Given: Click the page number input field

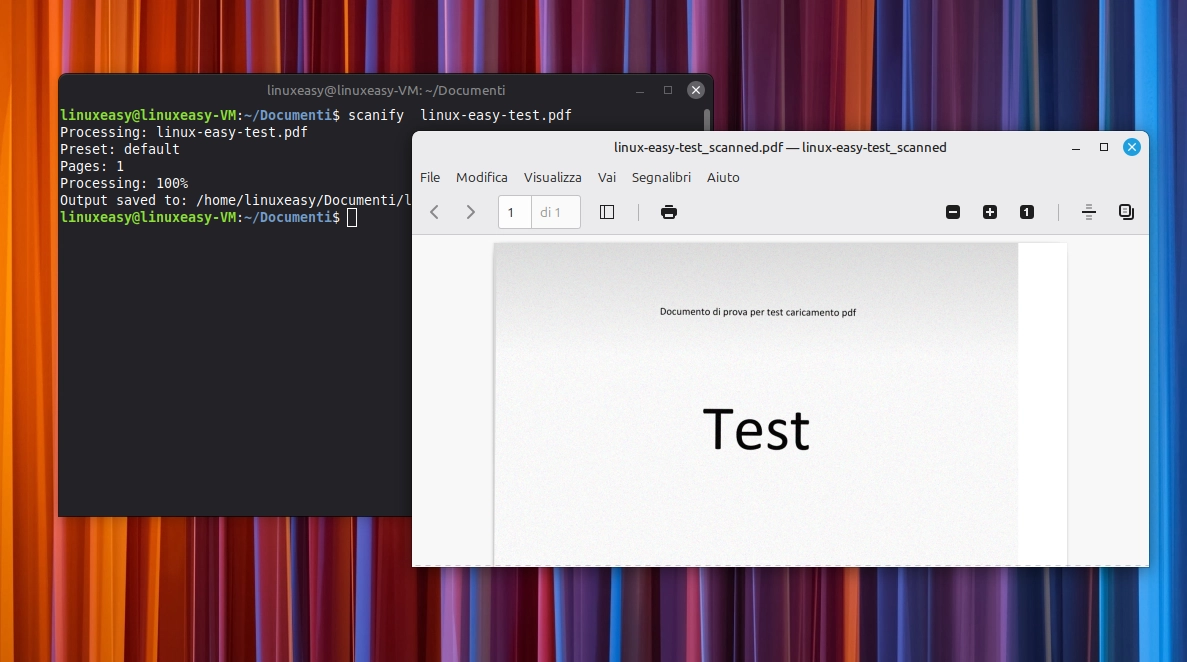Looking at the screenshot, I should 514,212.
